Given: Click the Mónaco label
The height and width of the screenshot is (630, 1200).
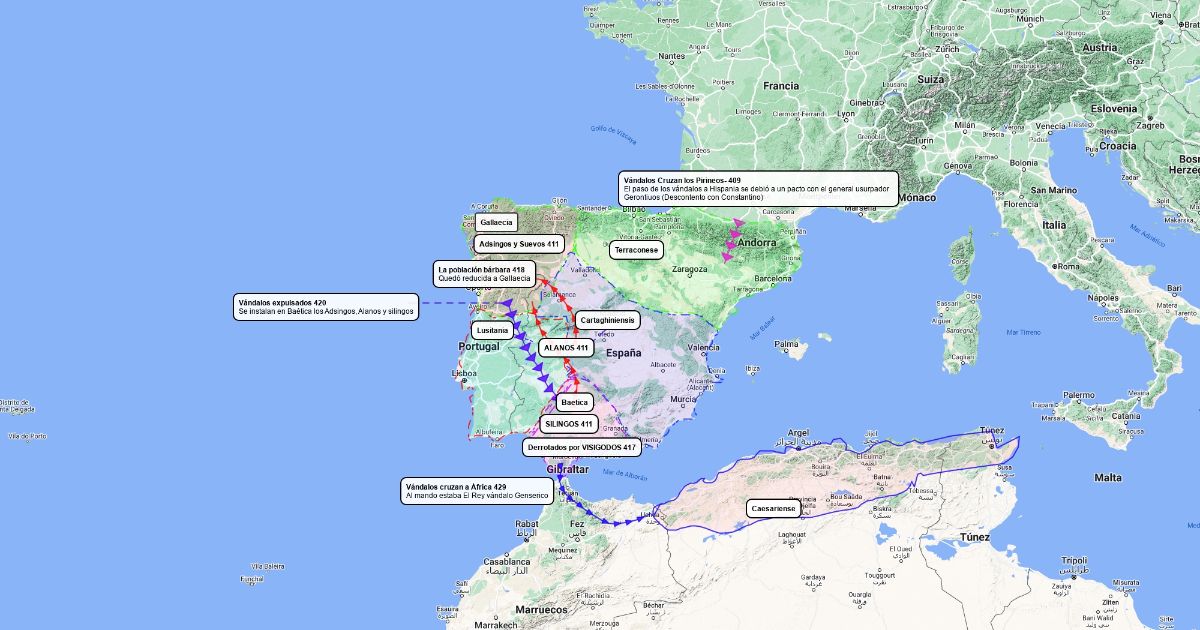Looking at the screenshot, I should [x=916, y=198].
